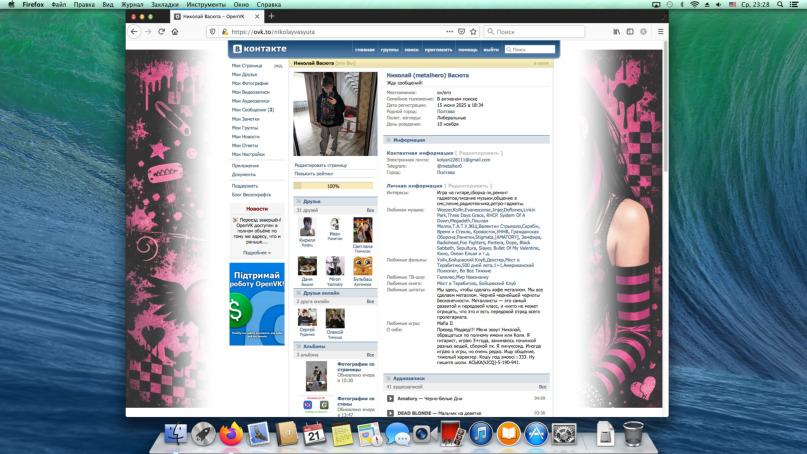Play the Amatory track in audio list
Screen dimensions: 807x454
[390, 398]
